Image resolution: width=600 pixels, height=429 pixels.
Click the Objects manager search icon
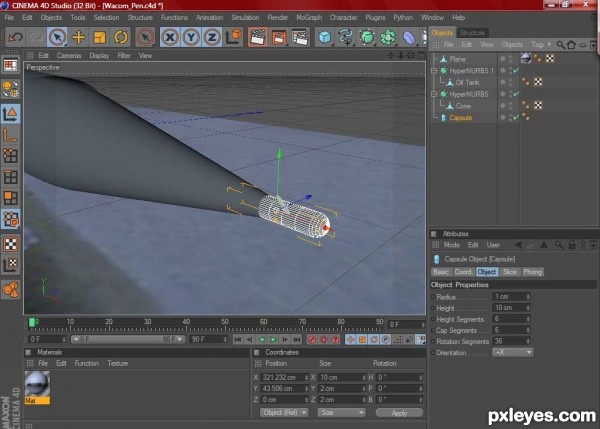560,45
